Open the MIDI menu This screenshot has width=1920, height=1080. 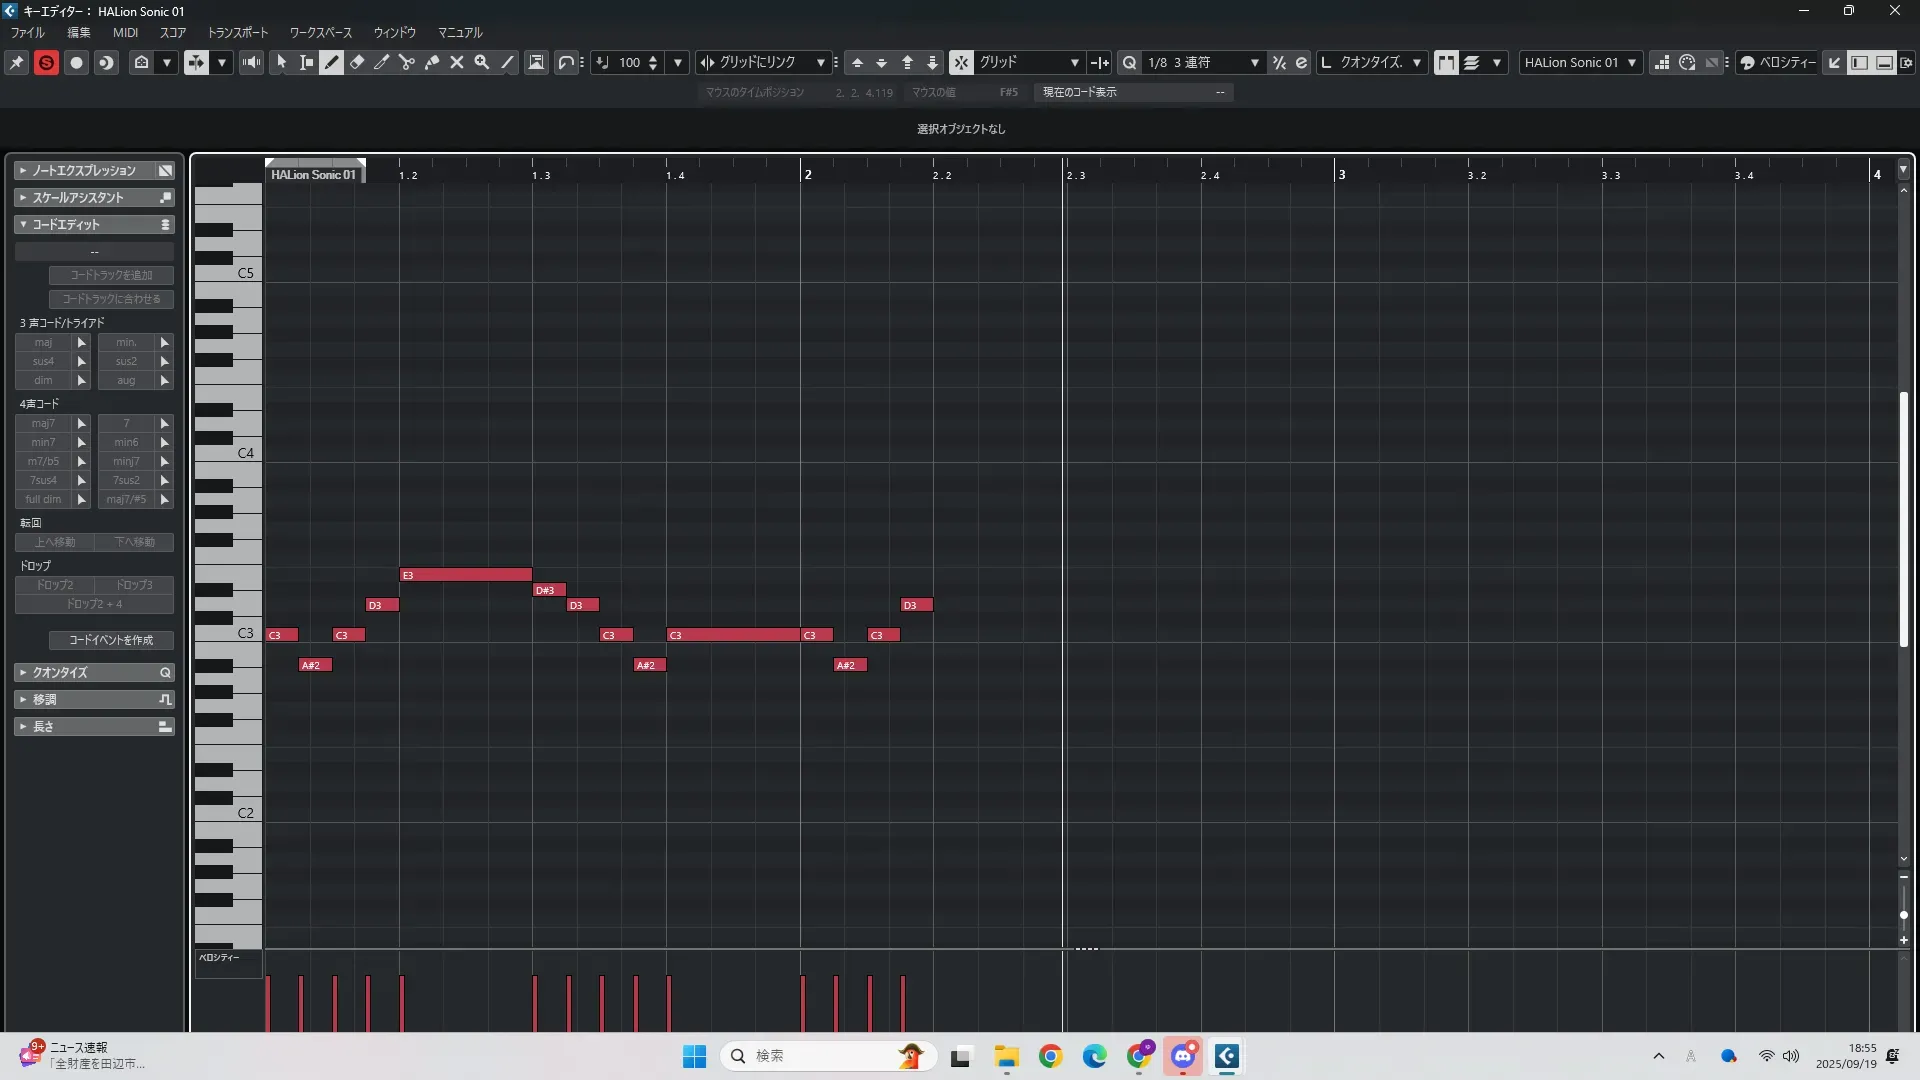tap(125, 33)
